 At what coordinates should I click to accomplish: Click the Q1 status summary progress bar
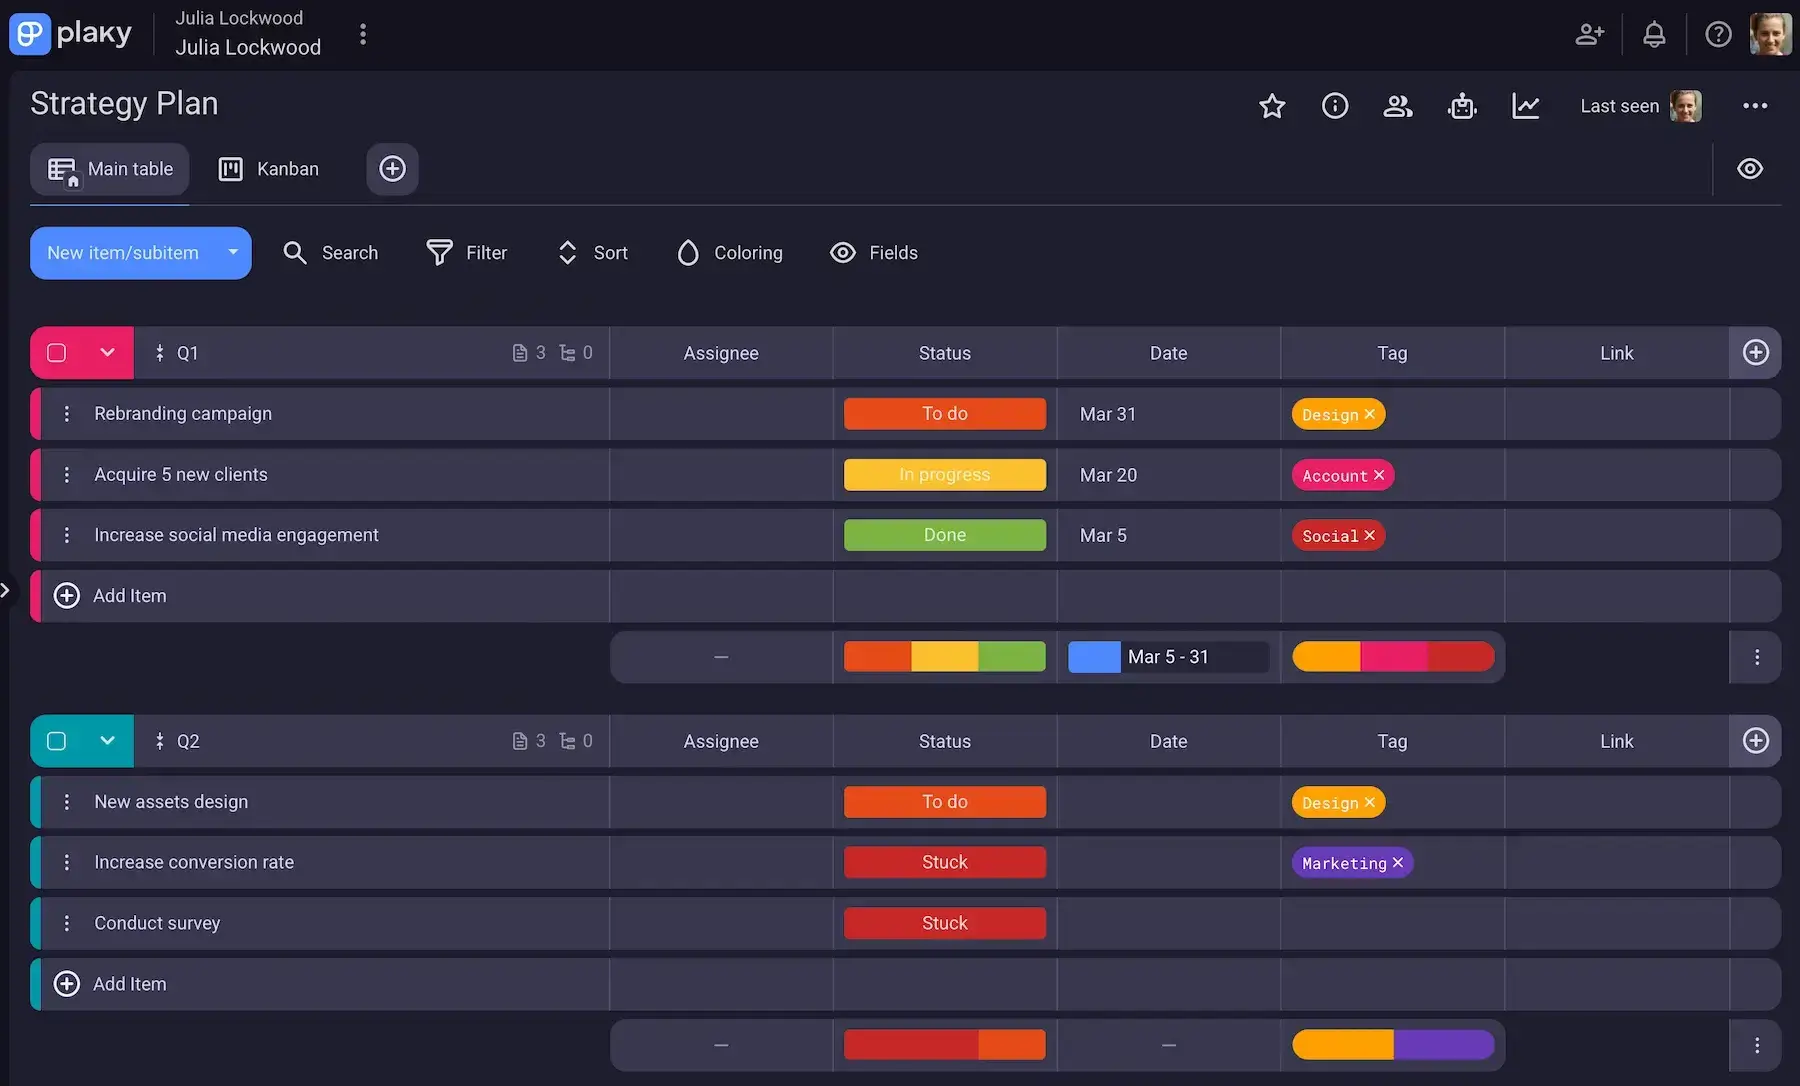coord(944,656)
